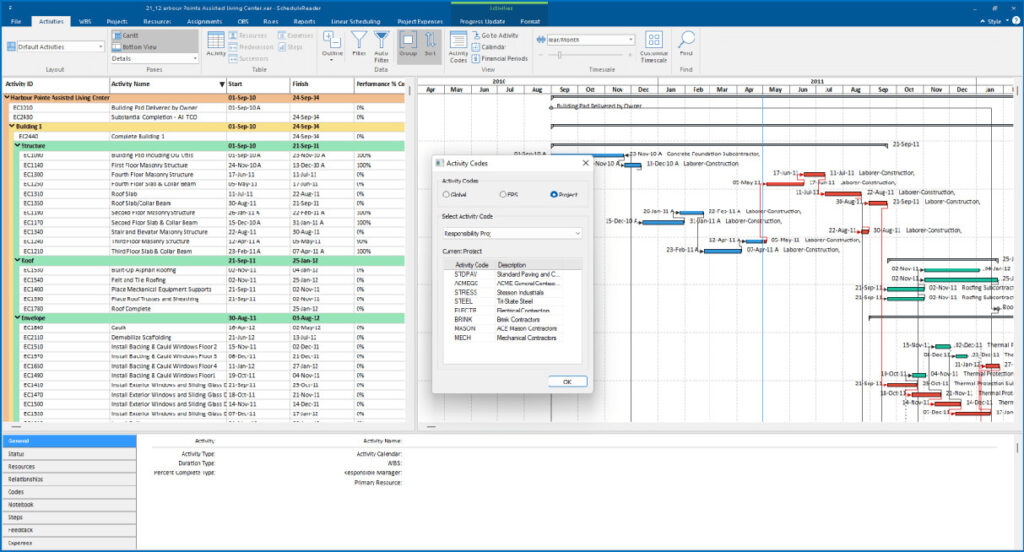1024x552 pixels.
Task: Open the File menu
Action: tap(16, 22)
